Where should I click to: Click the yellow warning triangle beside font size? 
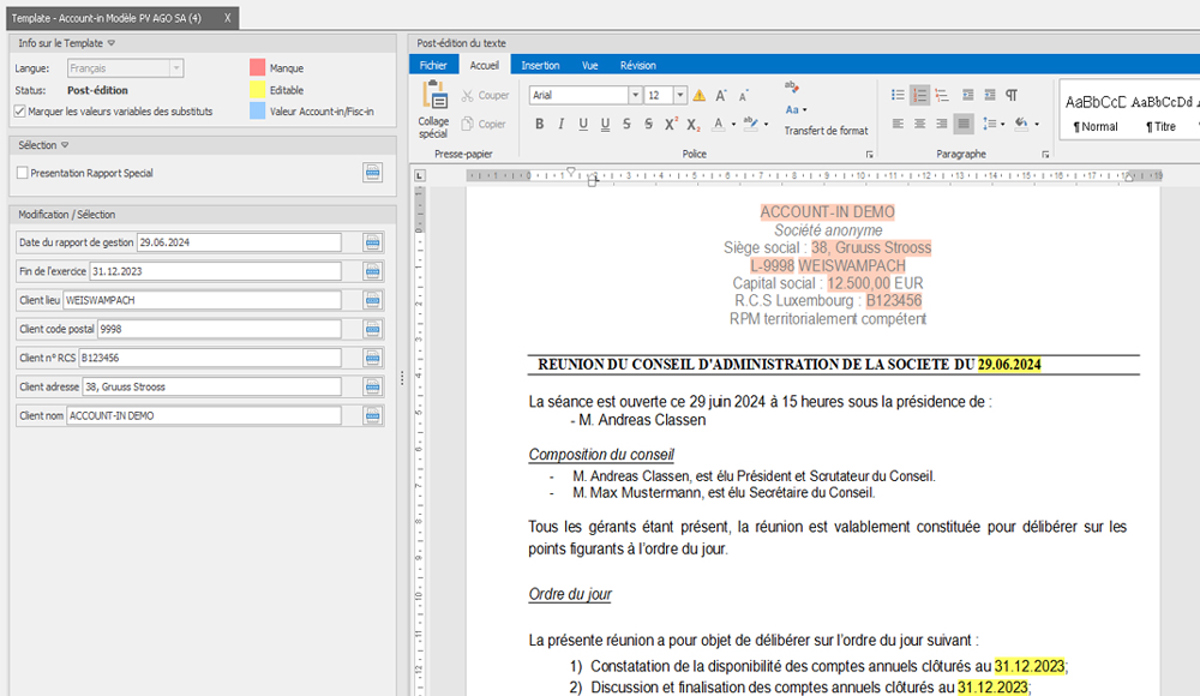click(699, 95)
